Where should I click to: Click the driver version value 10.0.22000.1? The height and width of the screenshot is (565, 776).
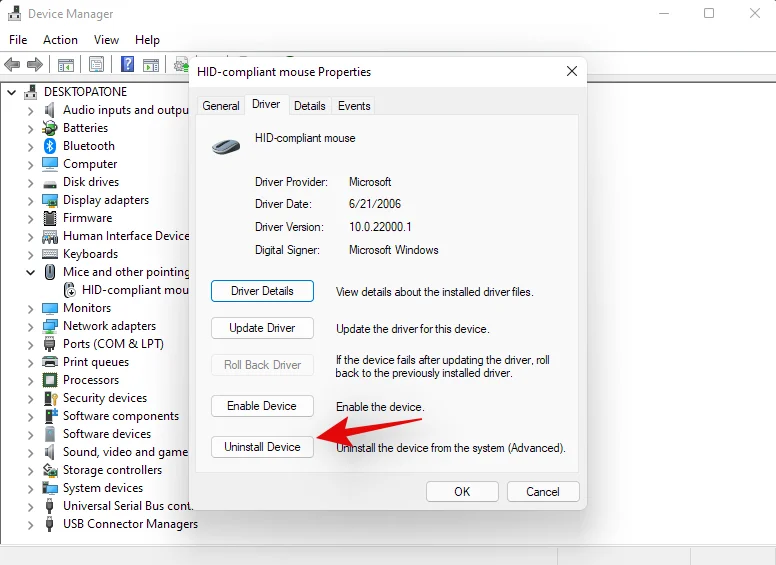click(x=380, y=227)
